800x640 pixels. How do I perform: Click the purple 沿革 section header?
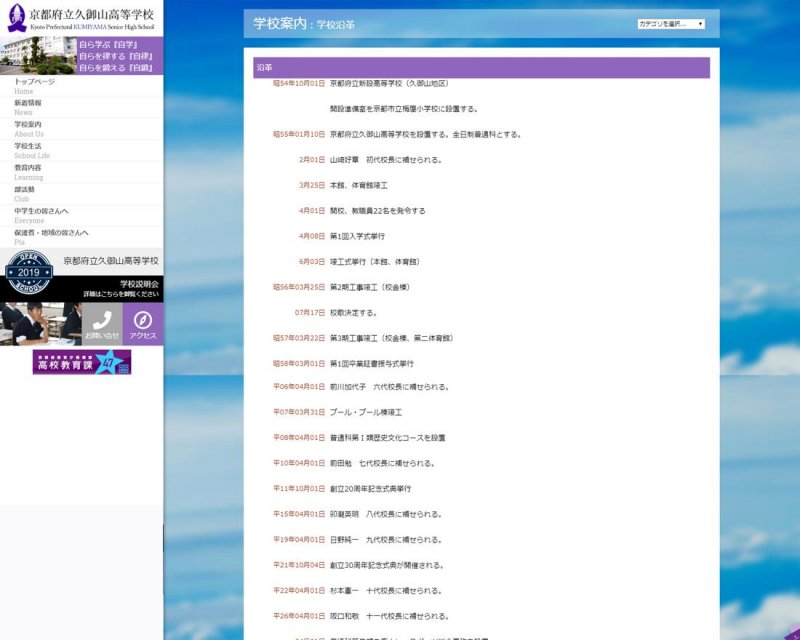tap(481, 68)
